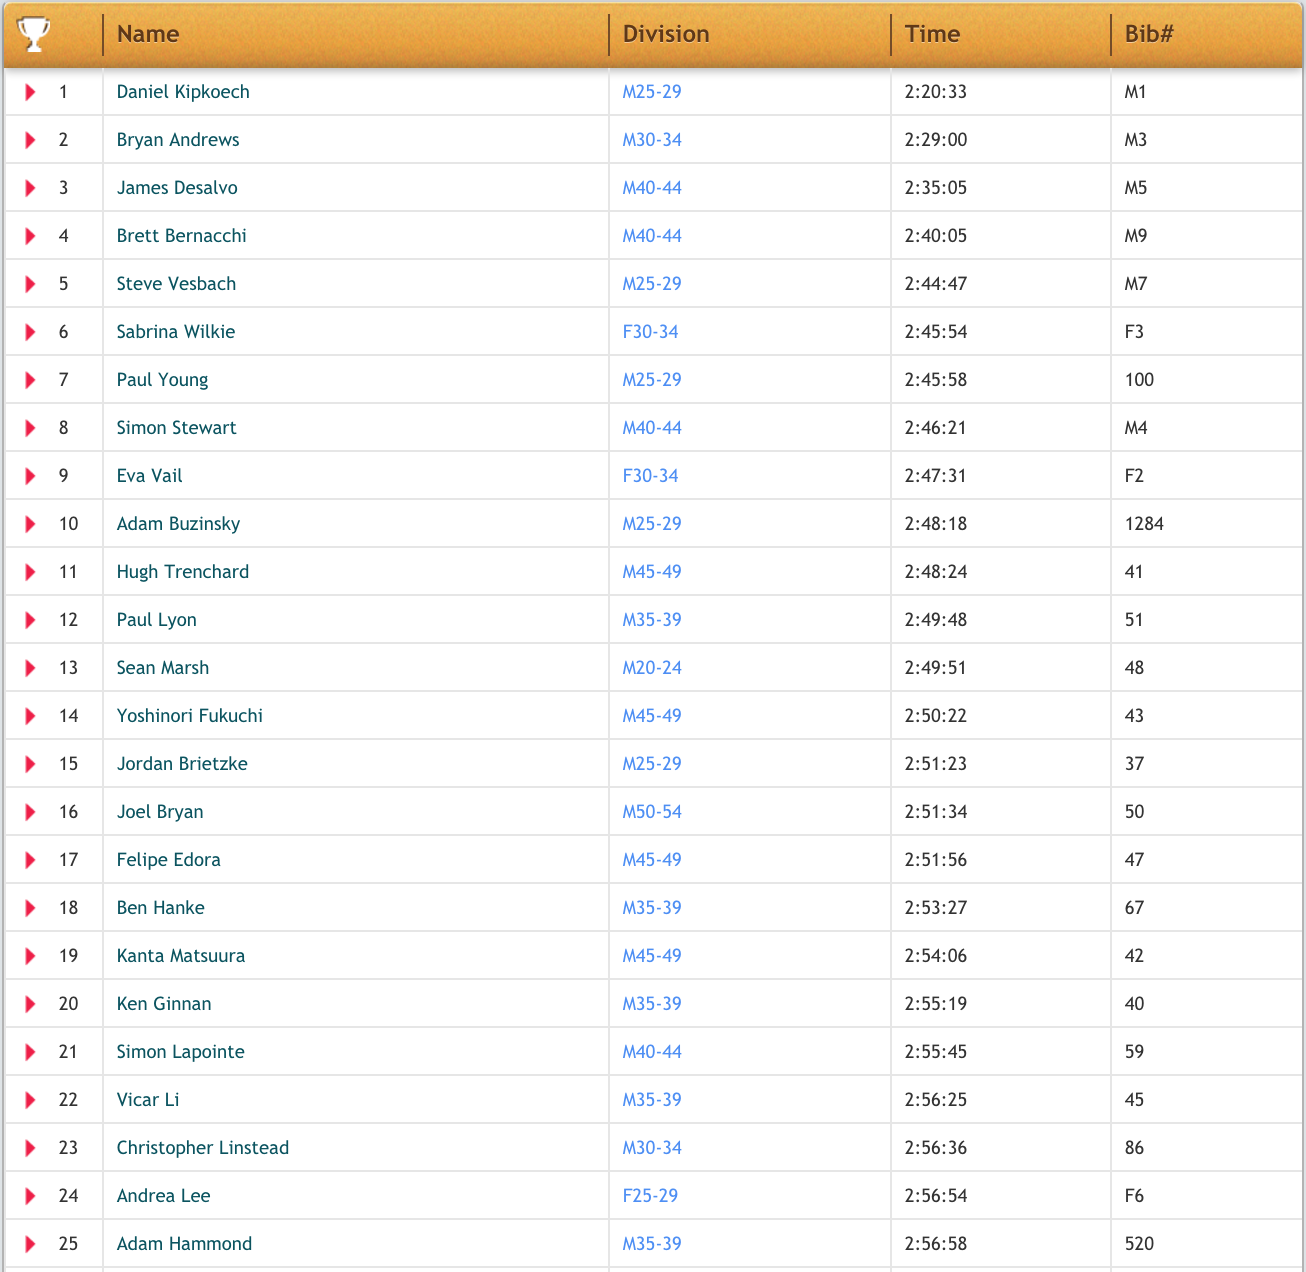Open Kanta Matsuura's result link

[181, 956]
